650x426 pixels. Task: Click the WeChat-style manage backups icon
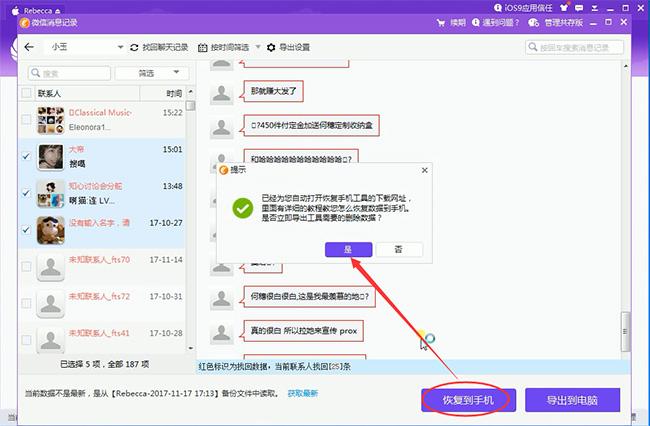(x=533, y=22)
